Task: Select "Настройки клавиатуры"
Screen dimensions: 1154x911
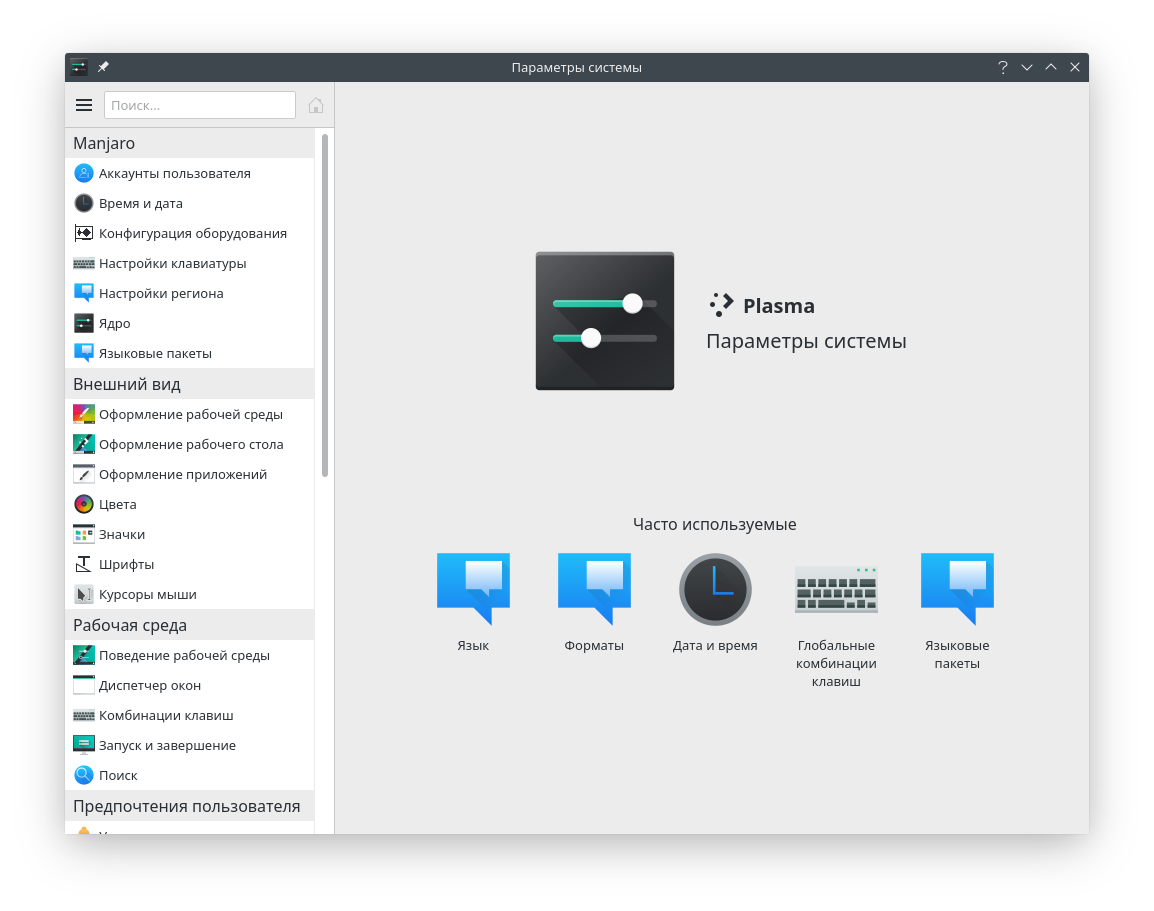Action: 170,263
